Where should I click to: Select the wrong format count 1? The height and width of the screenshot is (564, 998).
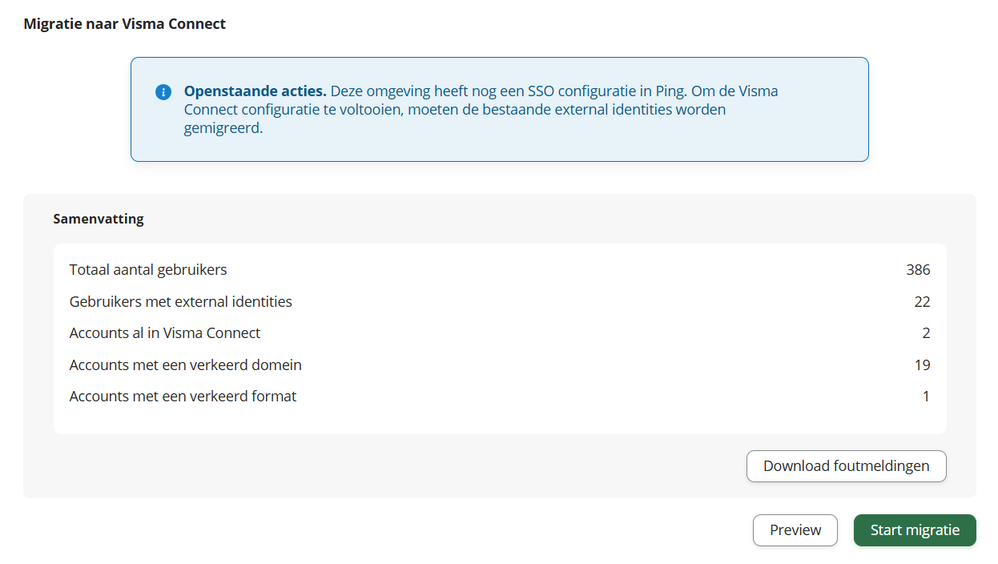pos(926,396)
